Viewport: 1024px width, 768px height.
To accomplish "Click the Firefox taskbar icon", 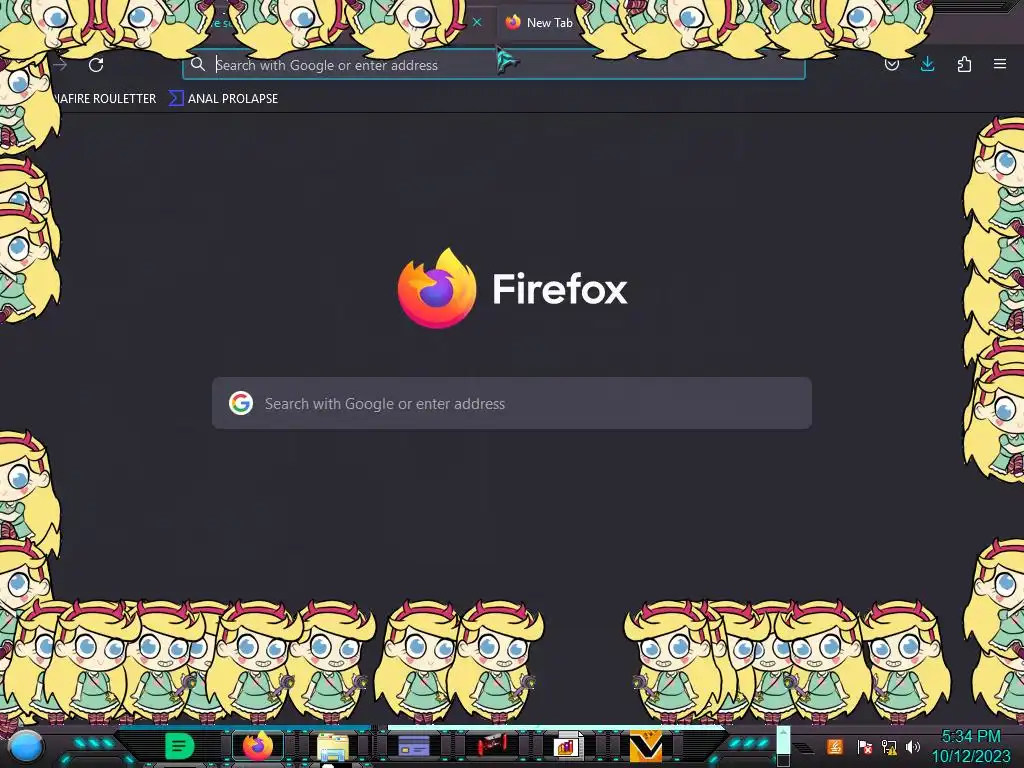I will click(x=257, y=746).
